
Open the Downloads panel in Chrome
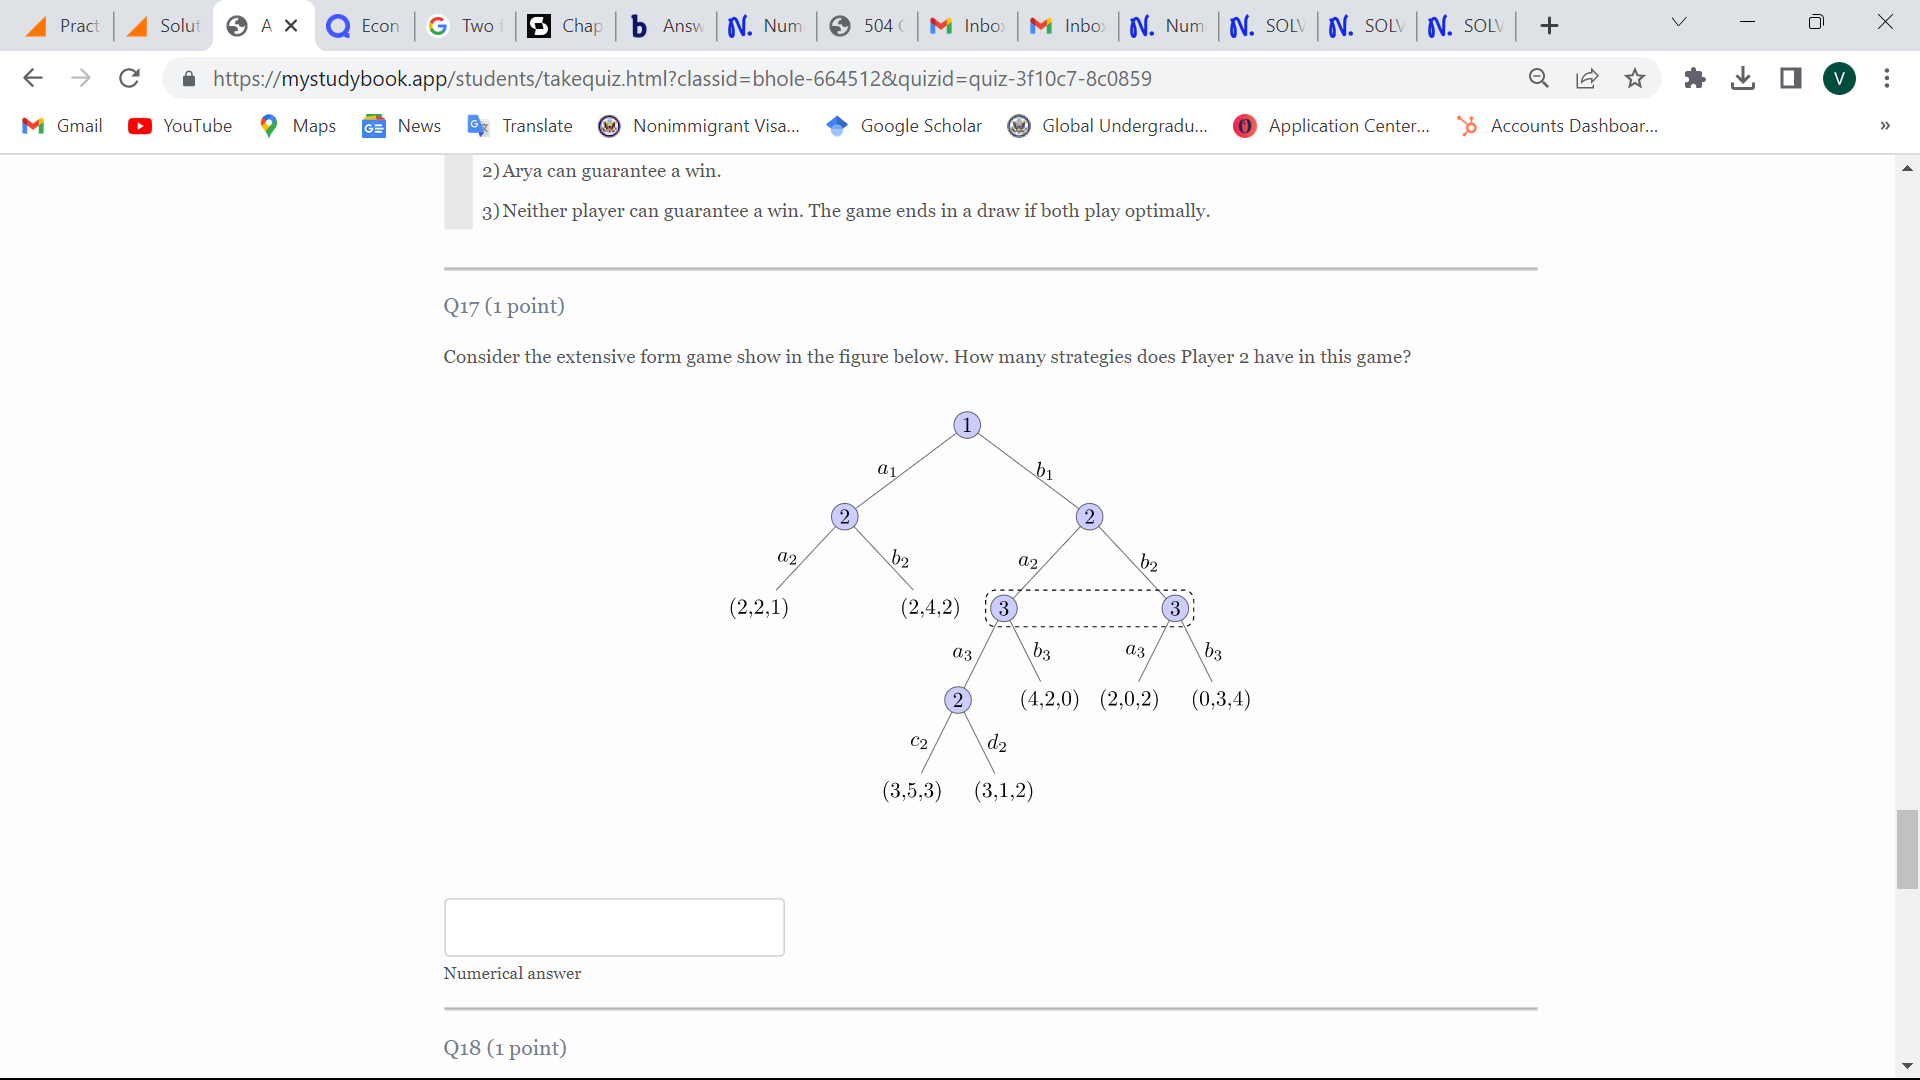click(x=1743, y=78)
